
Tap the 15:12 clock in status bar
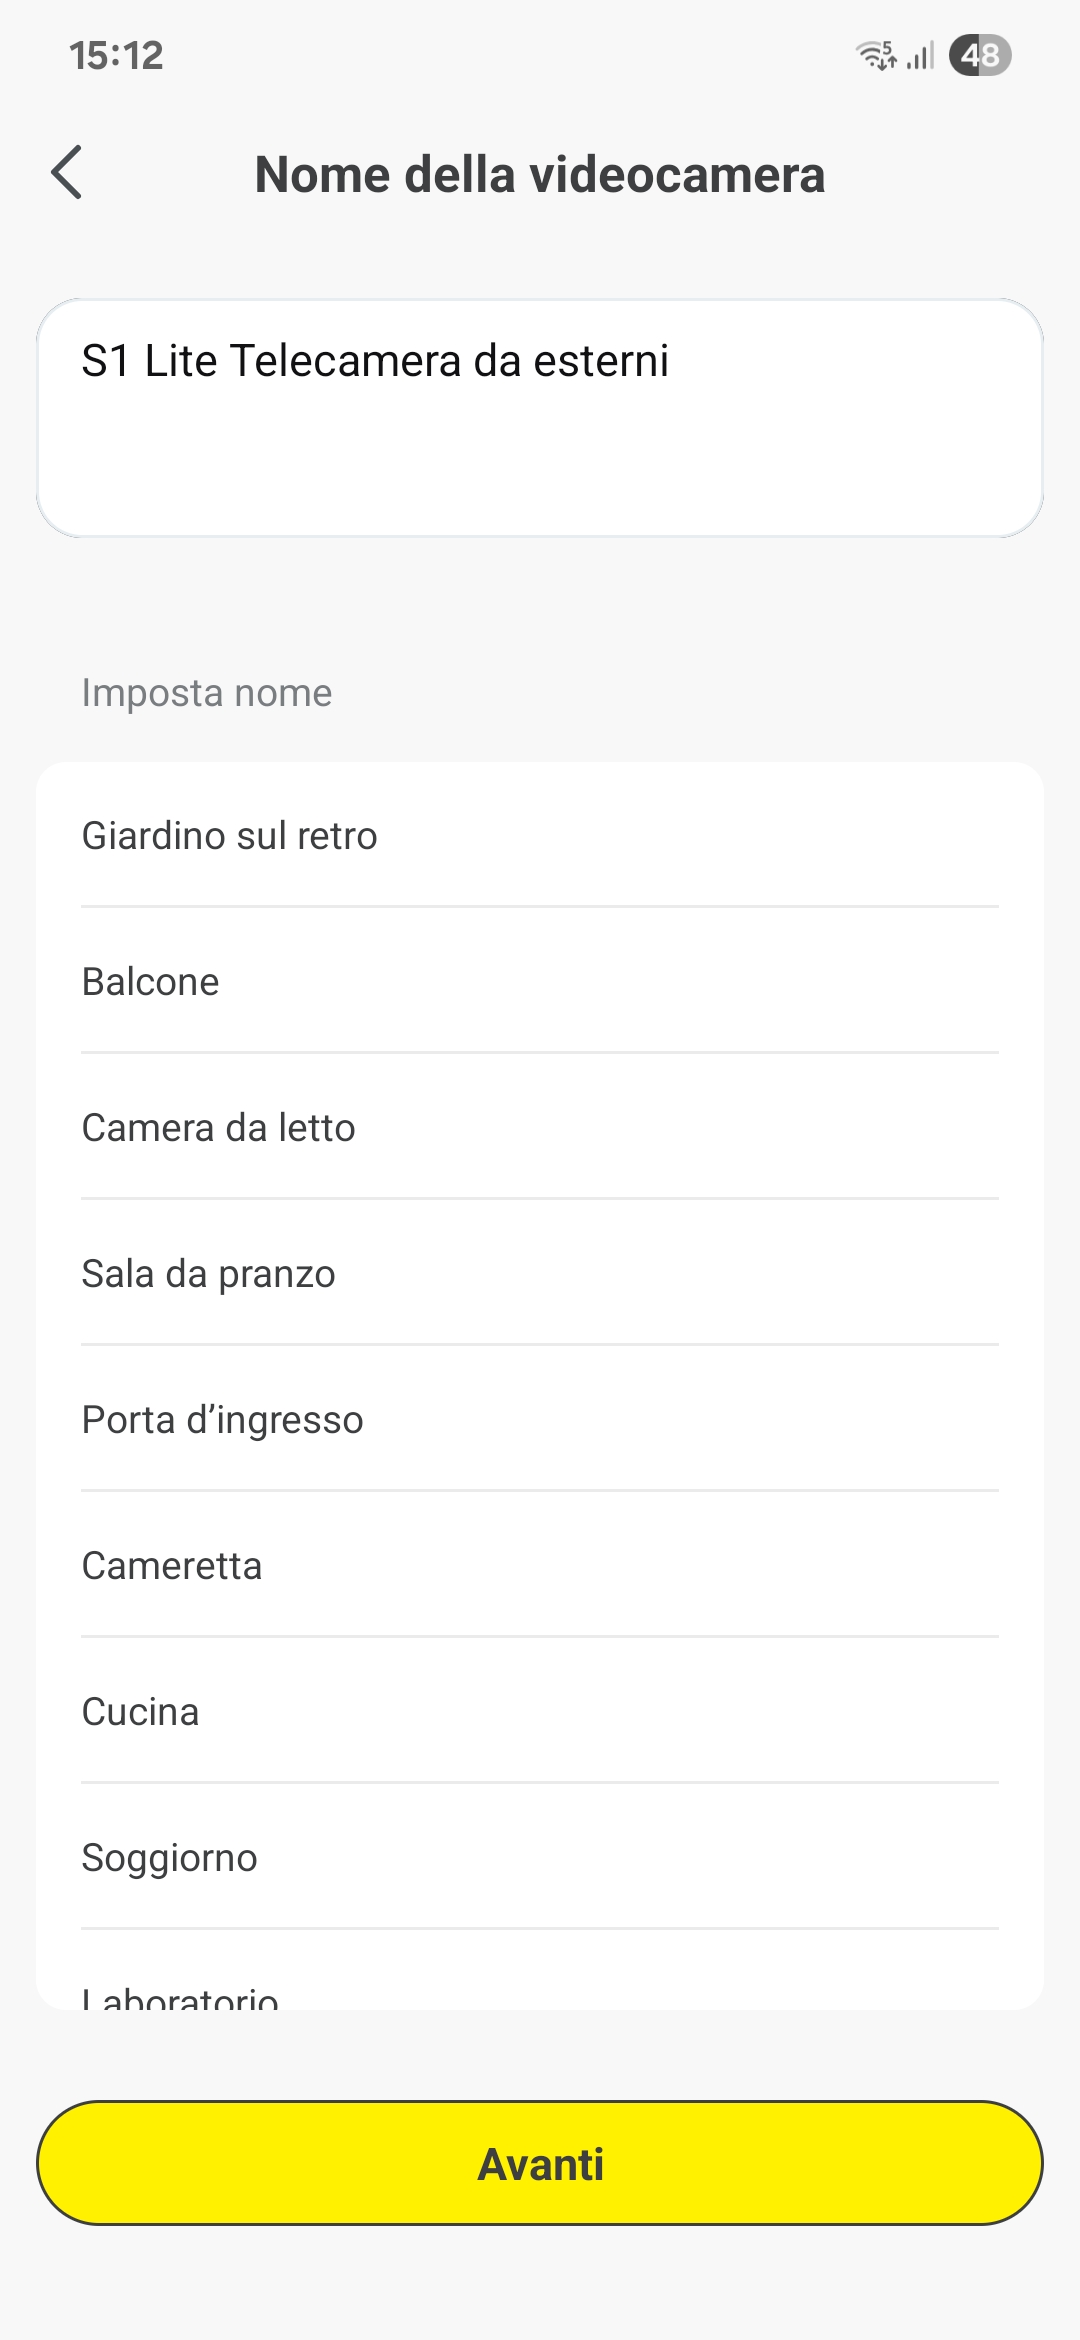(116, 55)
